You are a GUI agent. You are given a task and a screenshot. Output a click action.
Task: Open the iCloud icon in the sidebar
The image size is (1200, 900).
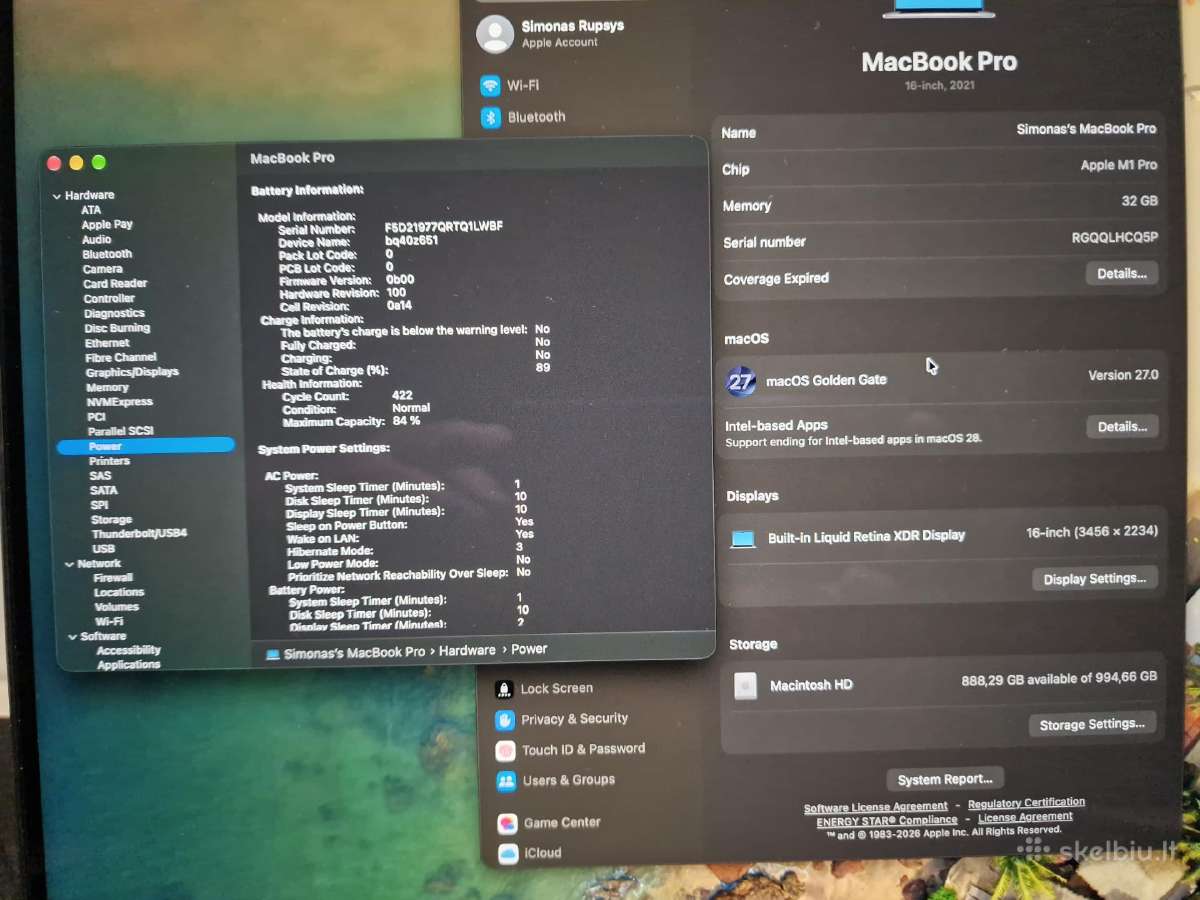click(509, 854)
